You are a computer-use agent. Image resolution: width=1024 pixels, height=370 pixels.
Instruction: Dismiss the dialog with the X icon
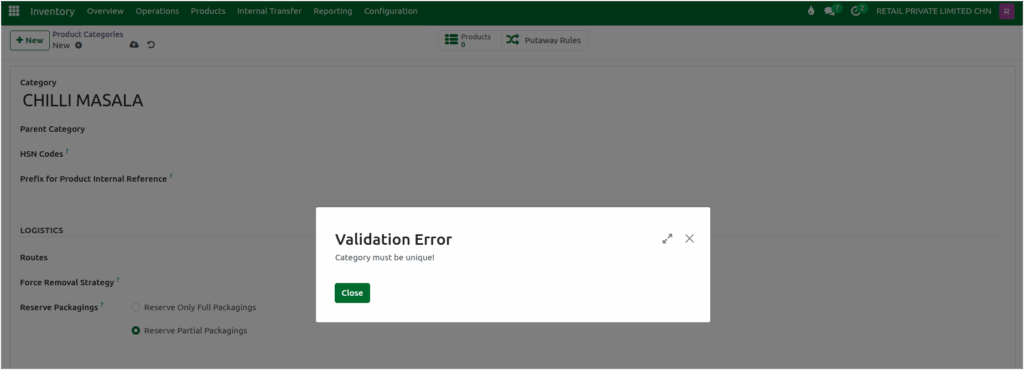click(689, 238)
